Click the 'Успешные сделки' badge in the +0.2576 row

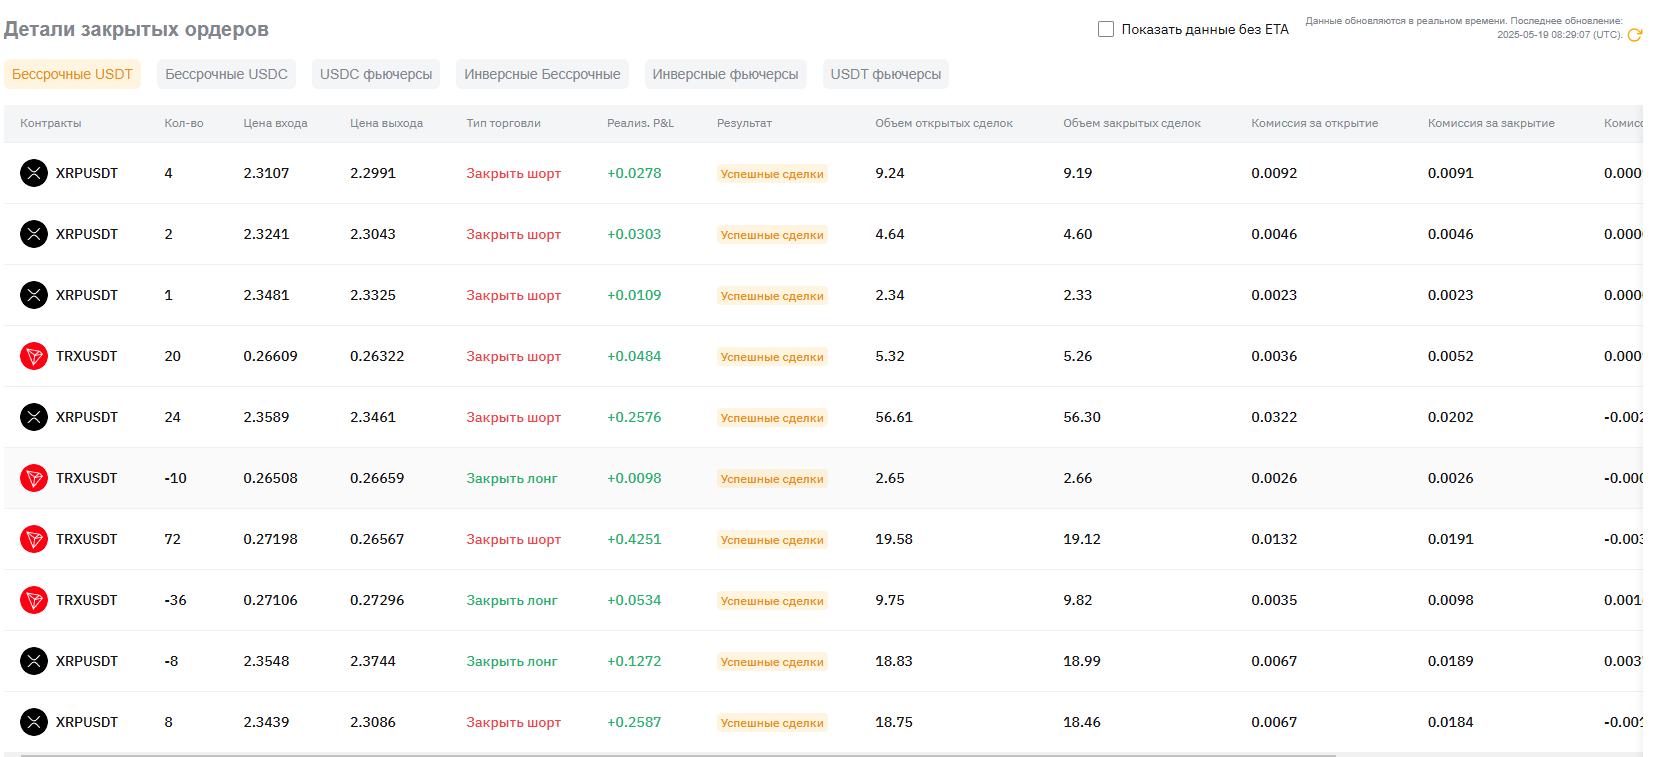(x=772, y=418)
